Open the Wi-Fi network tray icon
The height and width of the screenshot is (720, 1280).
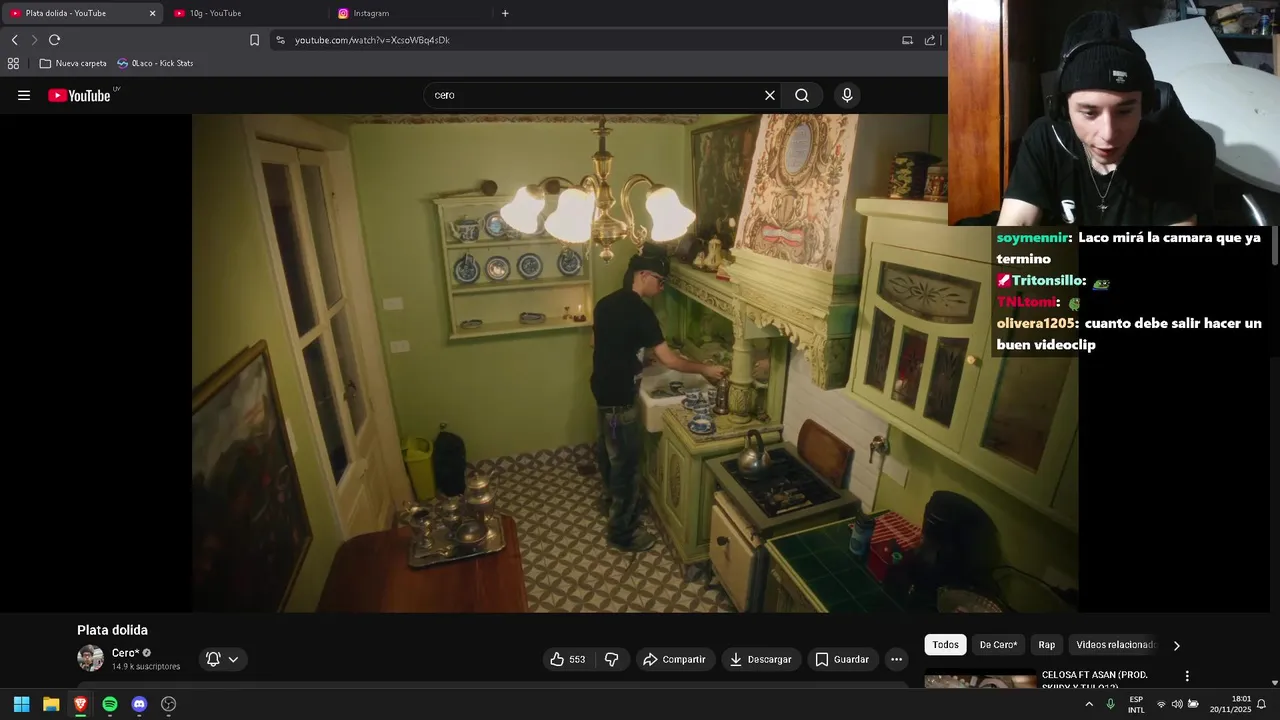pyautogui.click(x=1161, y=704)
